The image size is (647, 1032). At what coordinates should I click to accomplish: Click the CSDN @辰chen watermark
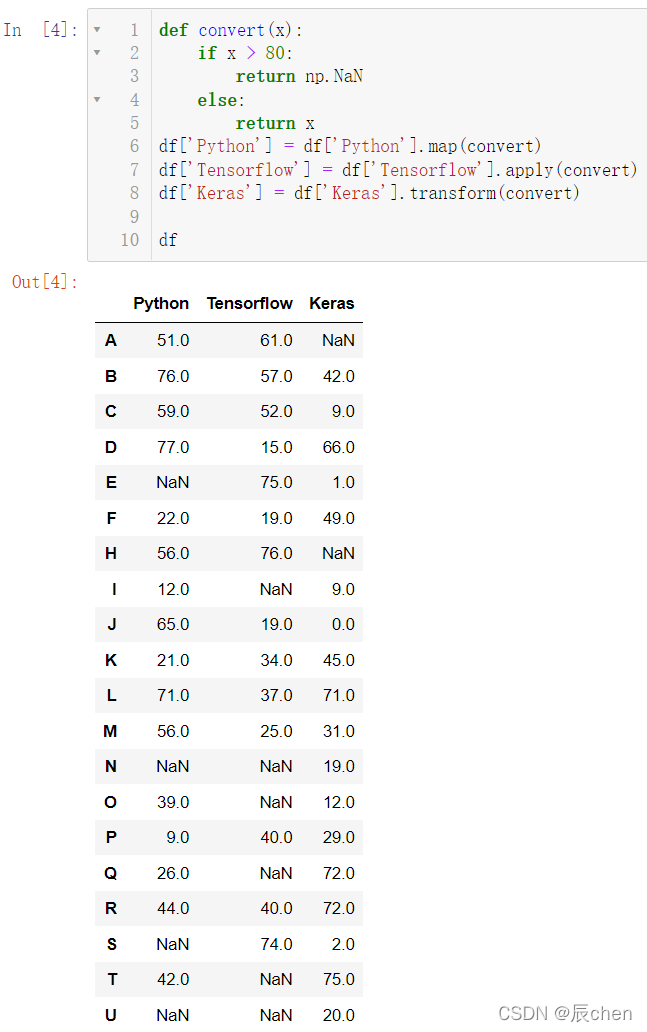click(565, 1014)
